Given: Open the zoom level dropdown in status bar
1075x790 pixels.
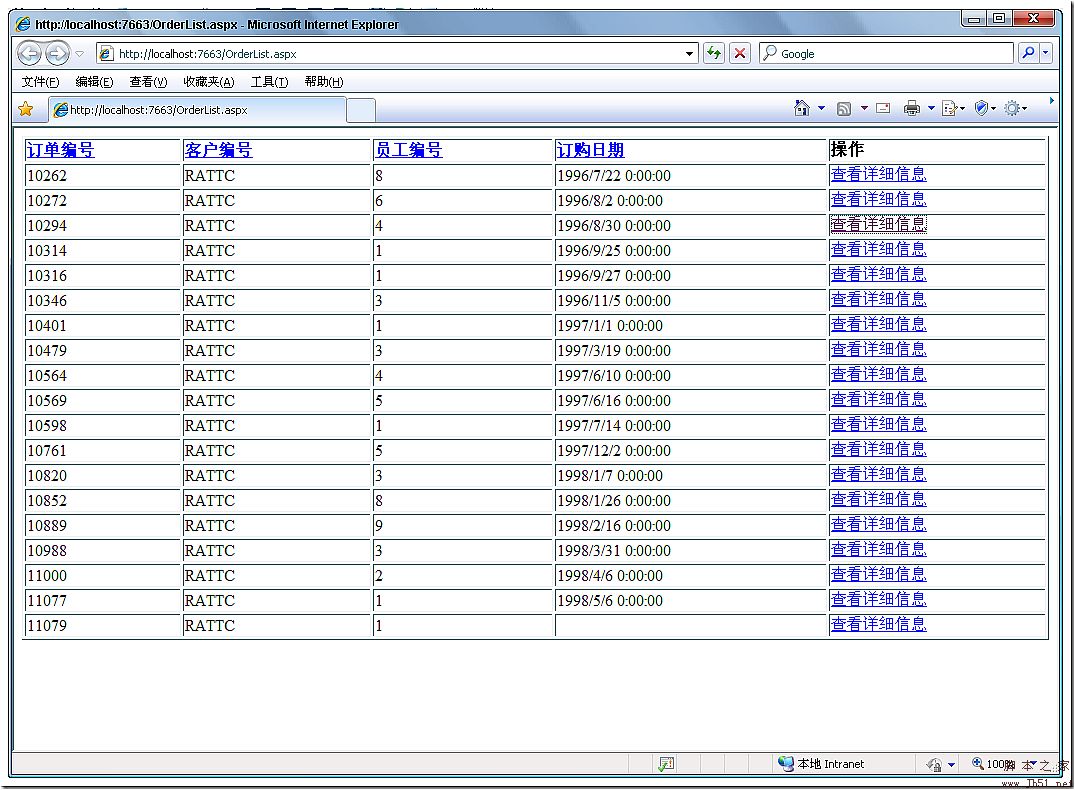Looking at the screenshot, I should point(1000,764).
